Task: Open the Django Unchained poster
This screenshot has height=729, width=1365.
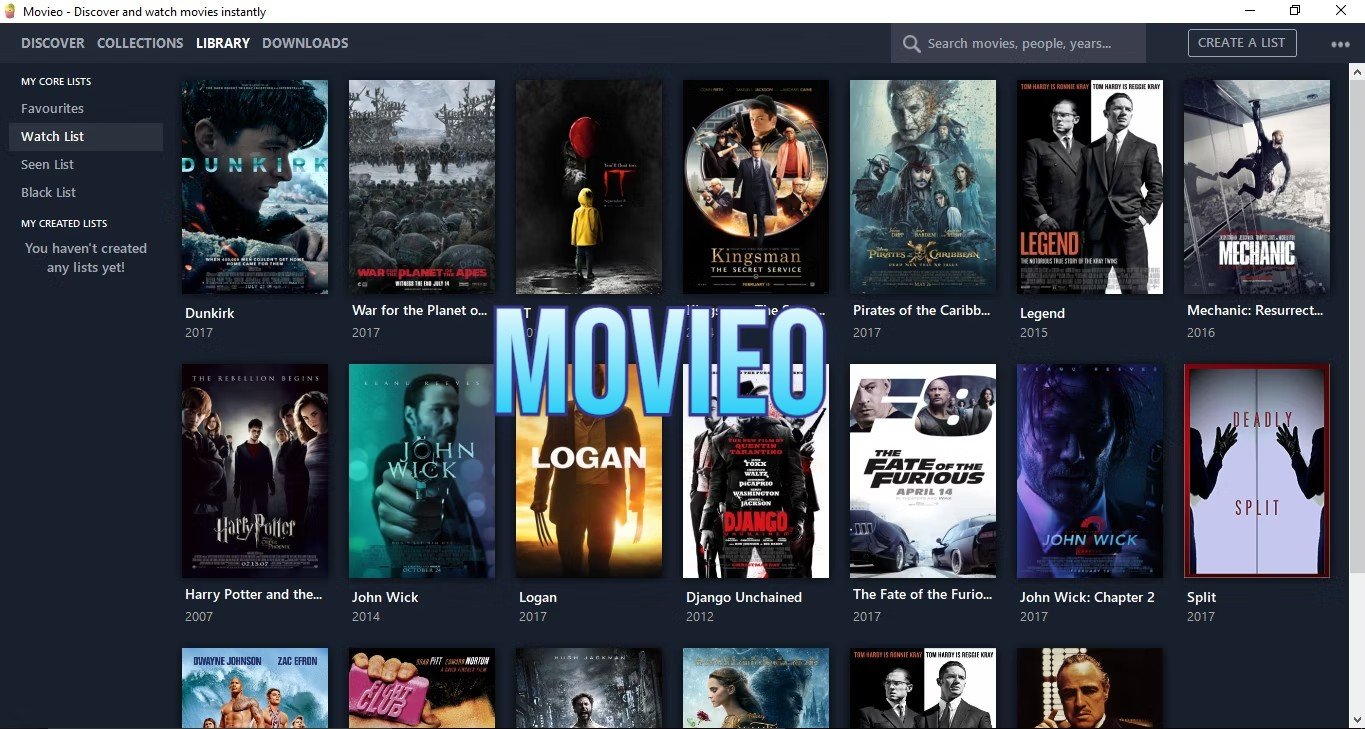Action: click(755, 471)
